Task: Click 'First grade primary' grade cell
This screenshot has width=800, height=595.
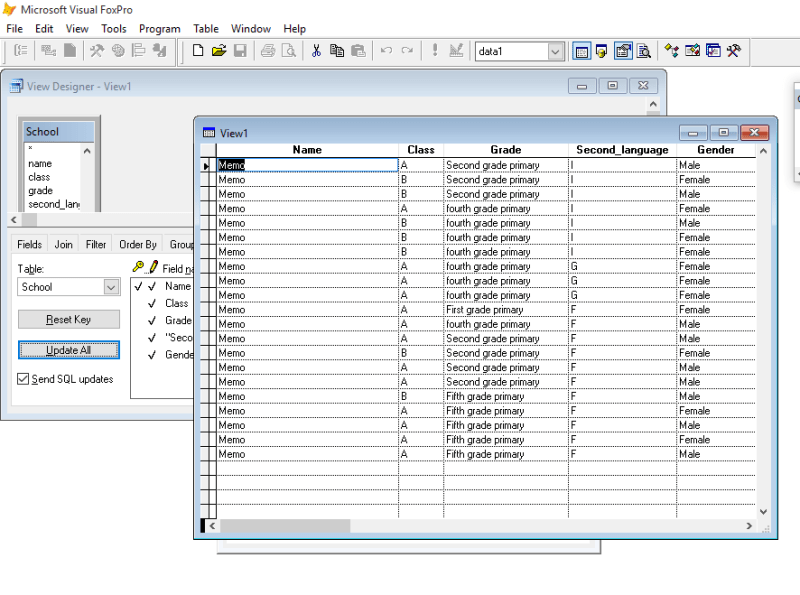Action: 506,310
